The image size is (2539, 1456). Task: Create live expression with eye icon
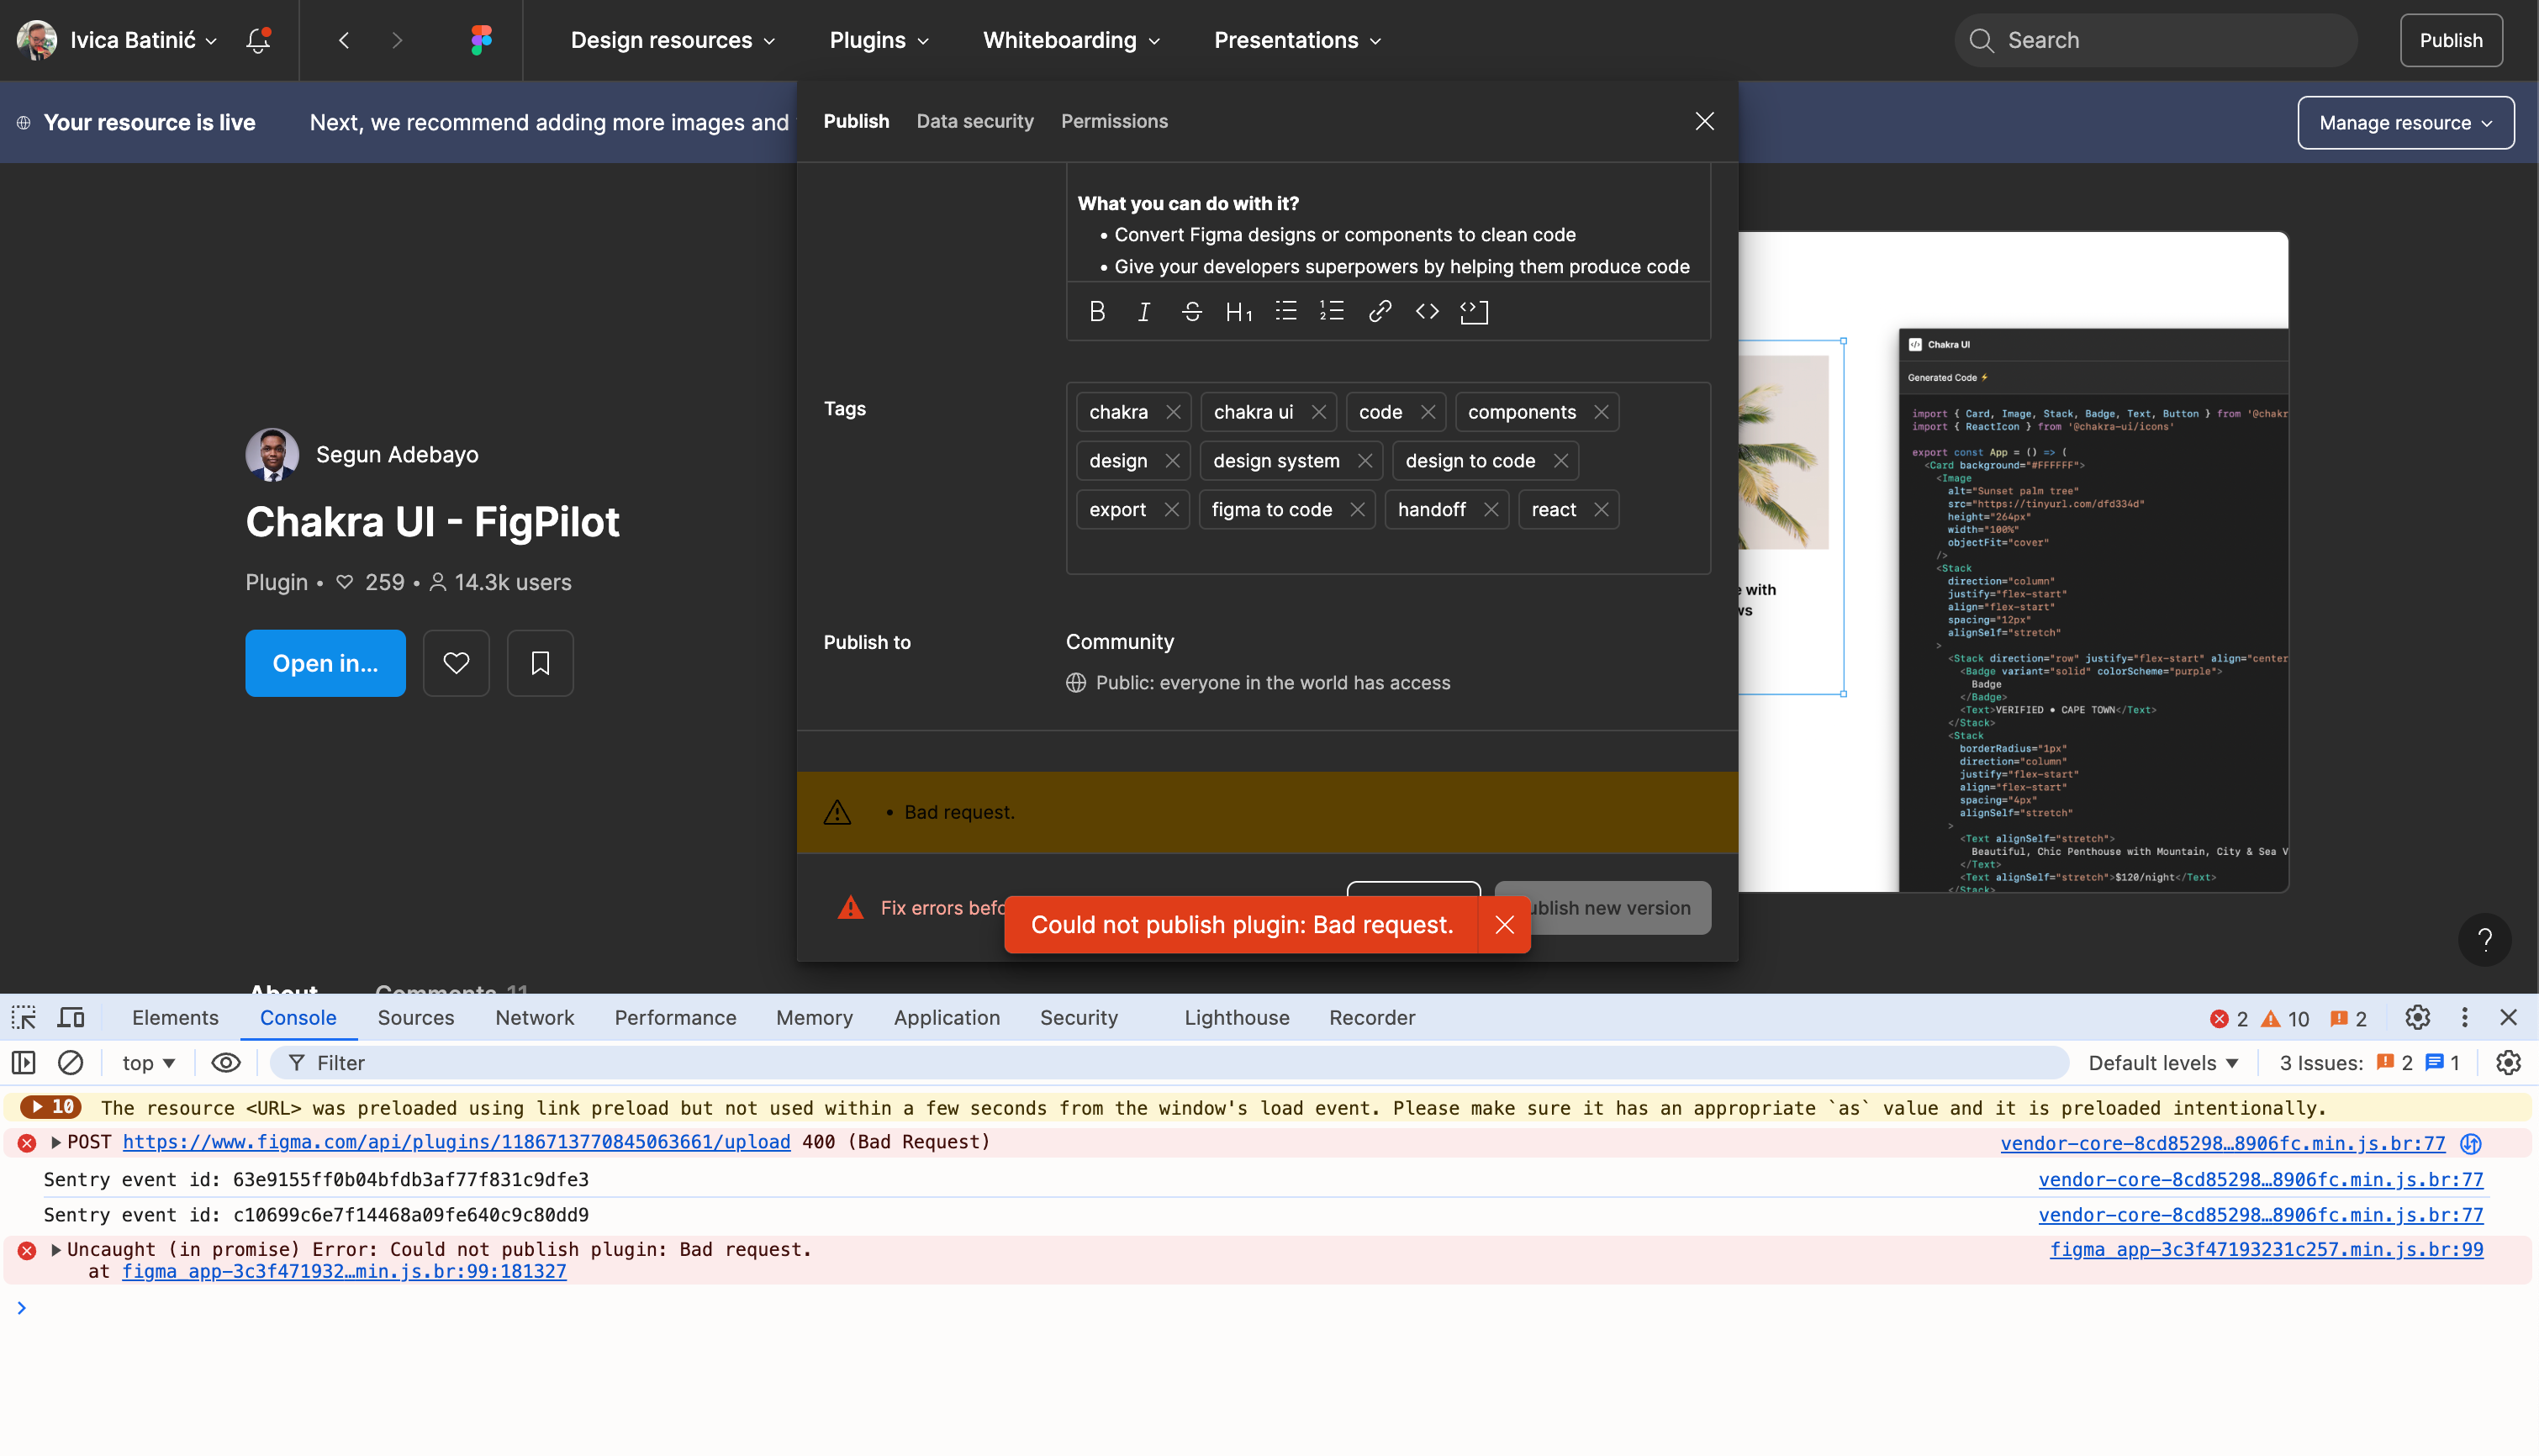pos(226,1063)
